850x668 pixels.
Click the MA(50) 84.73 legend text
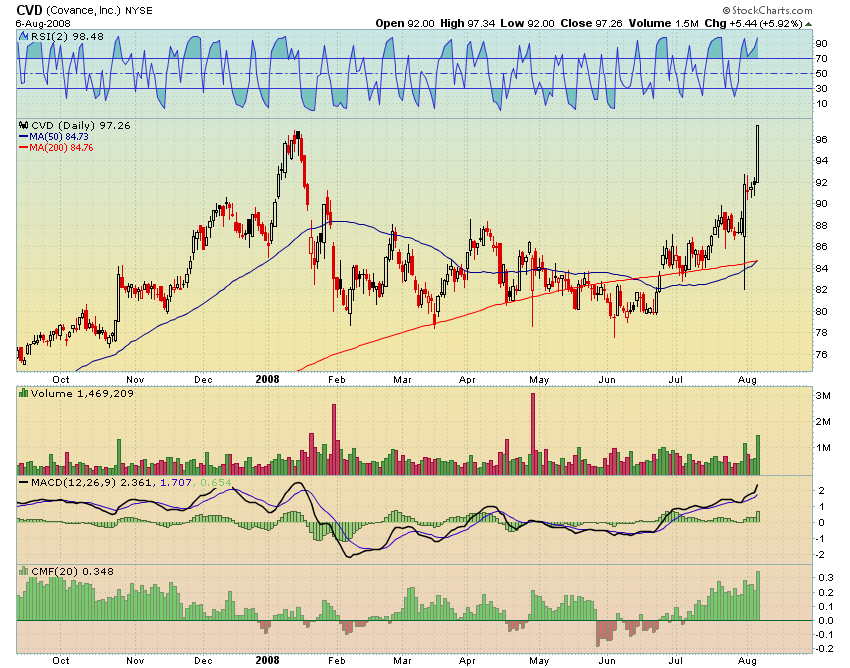(x=59, y=137)
